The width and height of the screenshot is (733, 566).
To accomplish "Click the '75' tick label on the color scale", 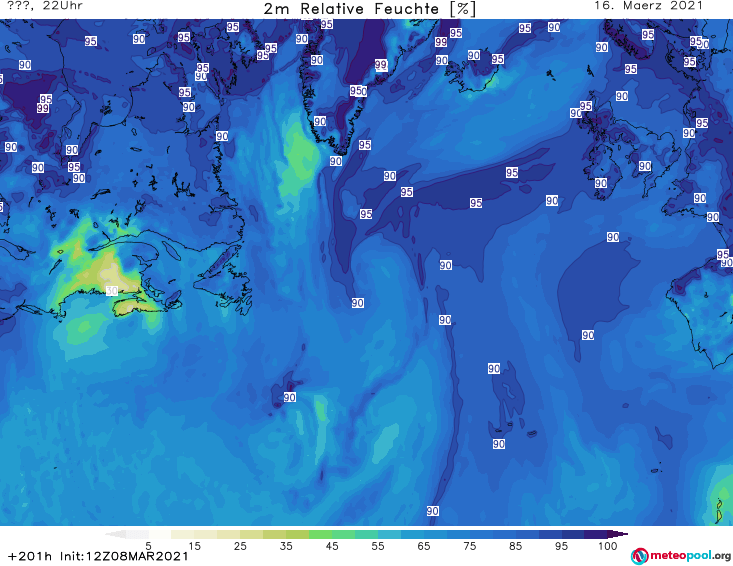I will coord(469,546).
